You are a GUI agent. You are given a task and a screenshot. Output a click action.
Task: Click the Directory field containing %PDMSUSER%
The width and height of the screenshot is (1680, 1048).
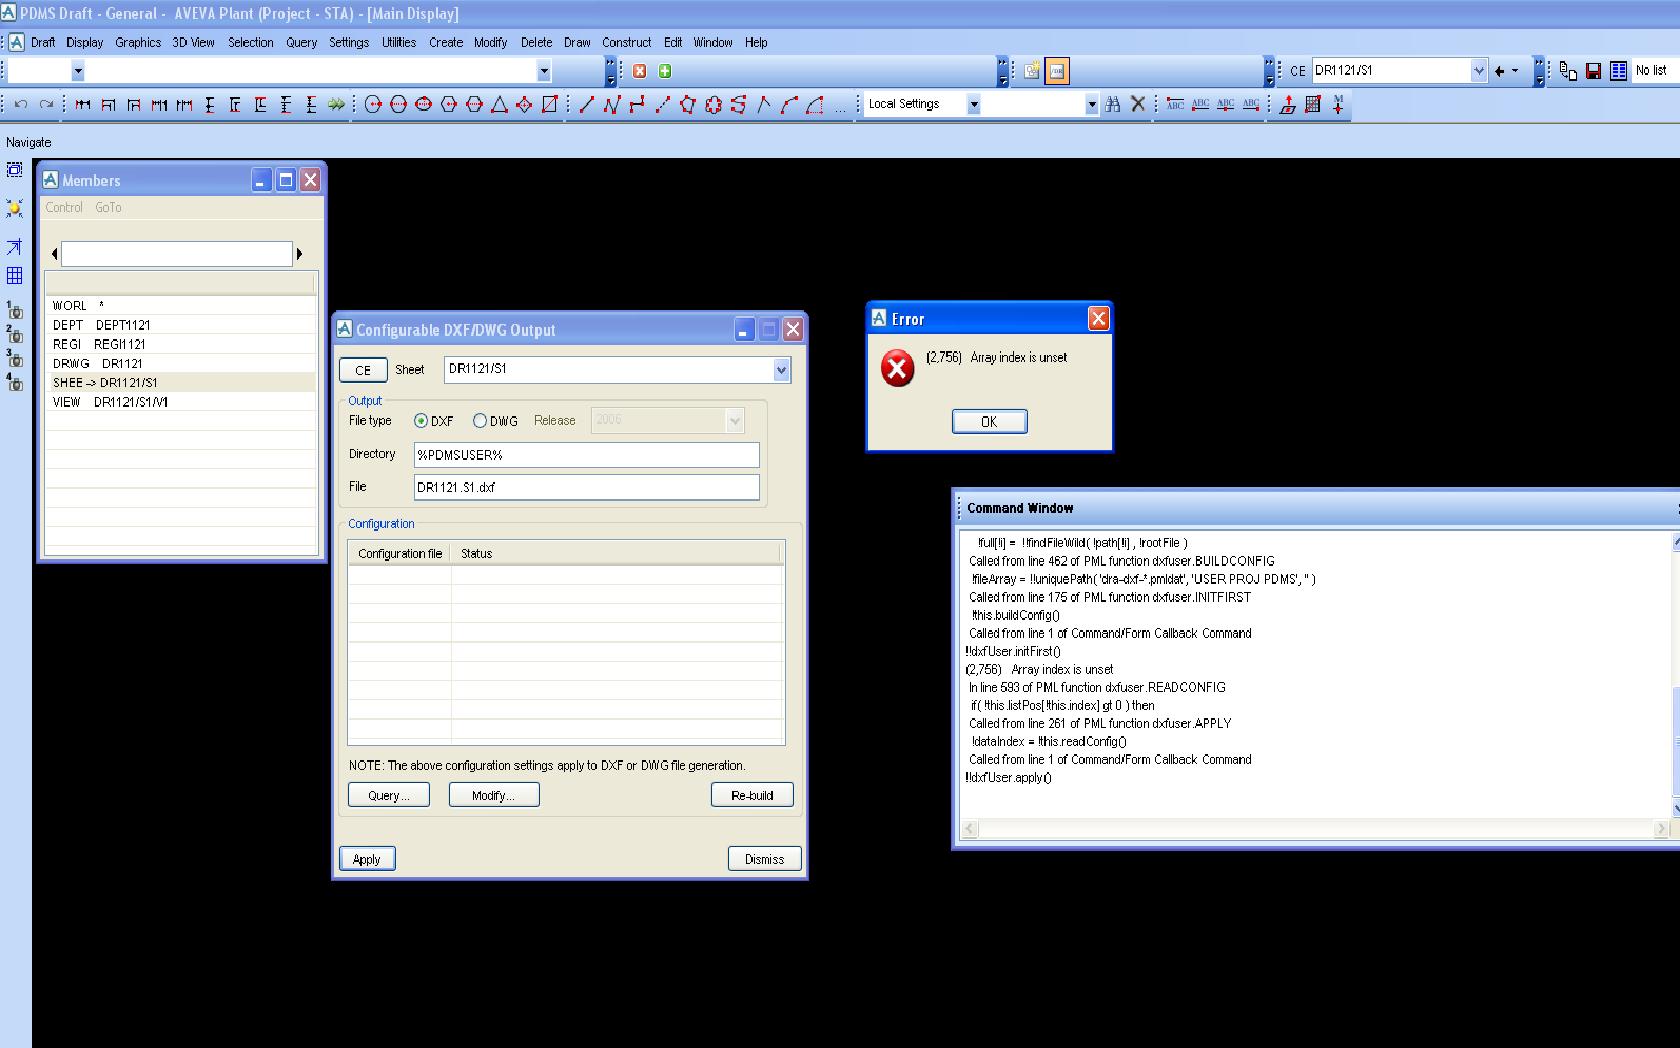click(x=587, y=455)
